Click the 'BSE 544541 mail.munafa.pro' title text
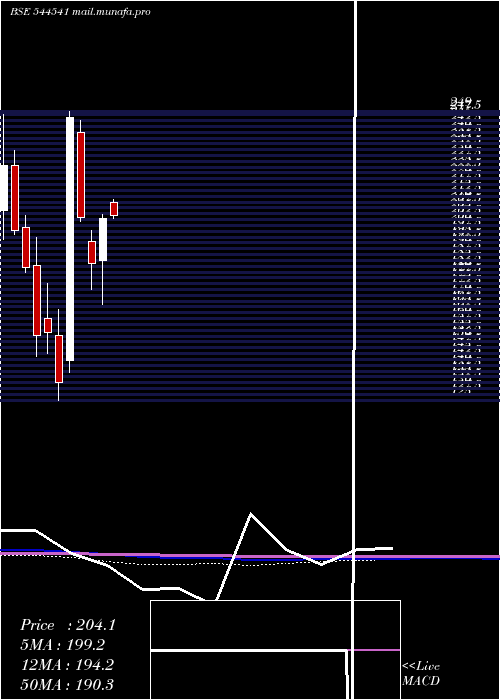500x700 pixels. coord(80,12)
